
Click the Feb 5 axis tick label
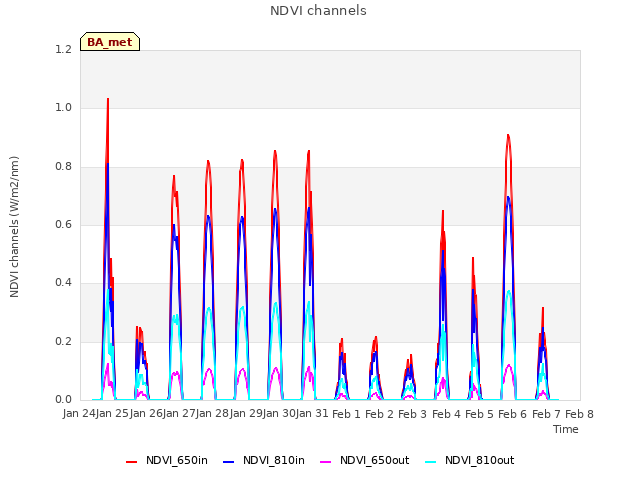480,414
